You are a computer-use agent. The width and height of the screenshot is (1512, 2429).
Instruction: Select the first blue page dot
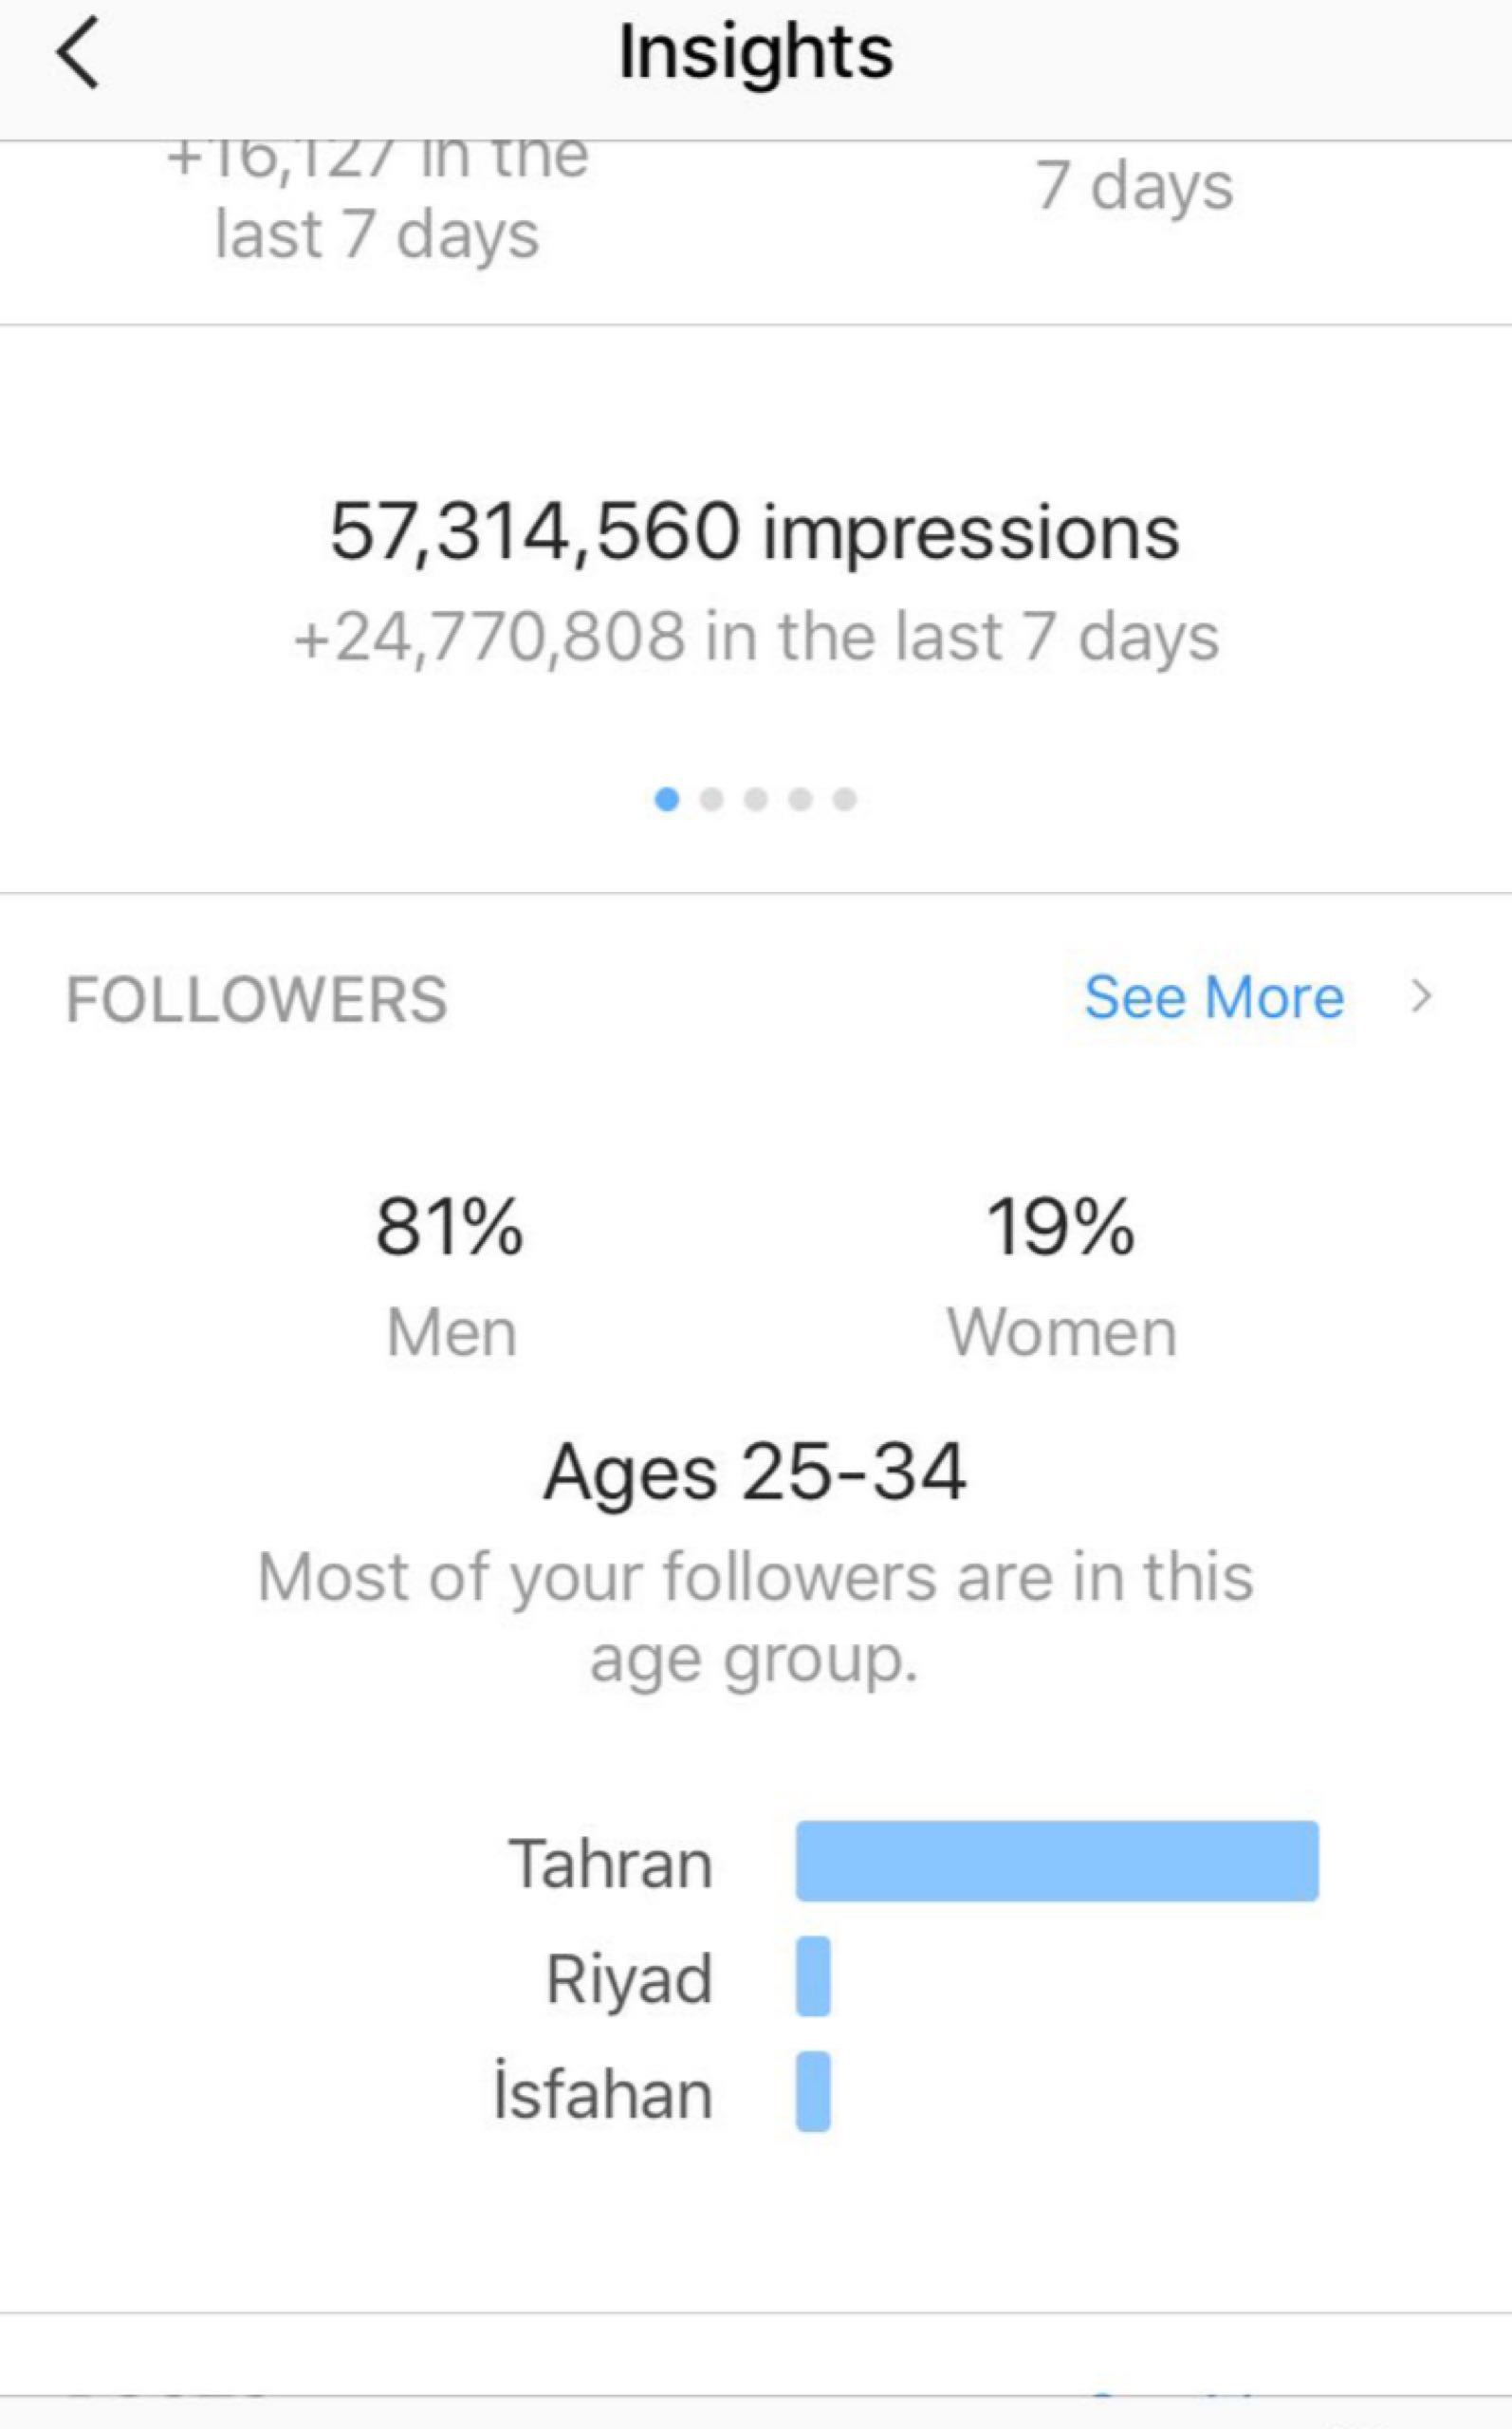pos(667,799)
